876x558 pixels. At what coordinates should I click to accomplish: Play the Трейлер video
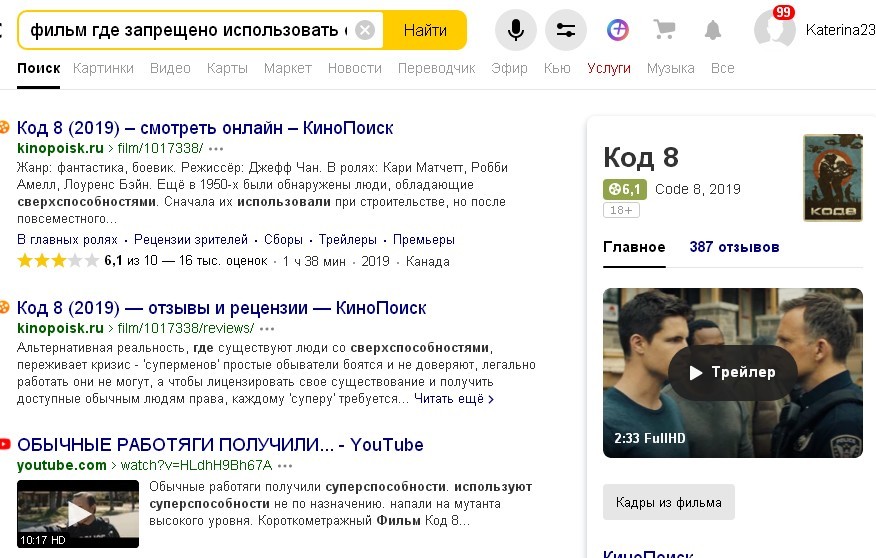(732, 373)
